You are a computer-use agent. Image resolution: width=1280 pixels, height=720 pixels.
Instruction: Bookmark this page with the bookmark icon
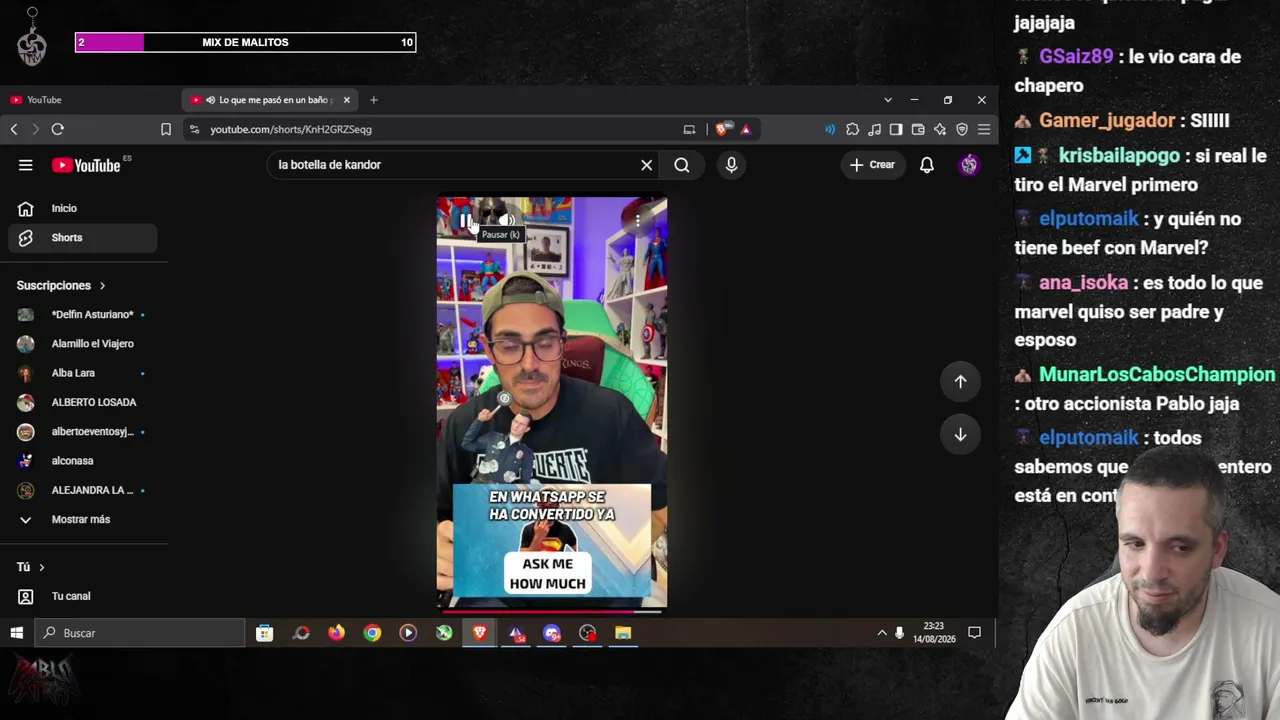click(x=166, y=129)
